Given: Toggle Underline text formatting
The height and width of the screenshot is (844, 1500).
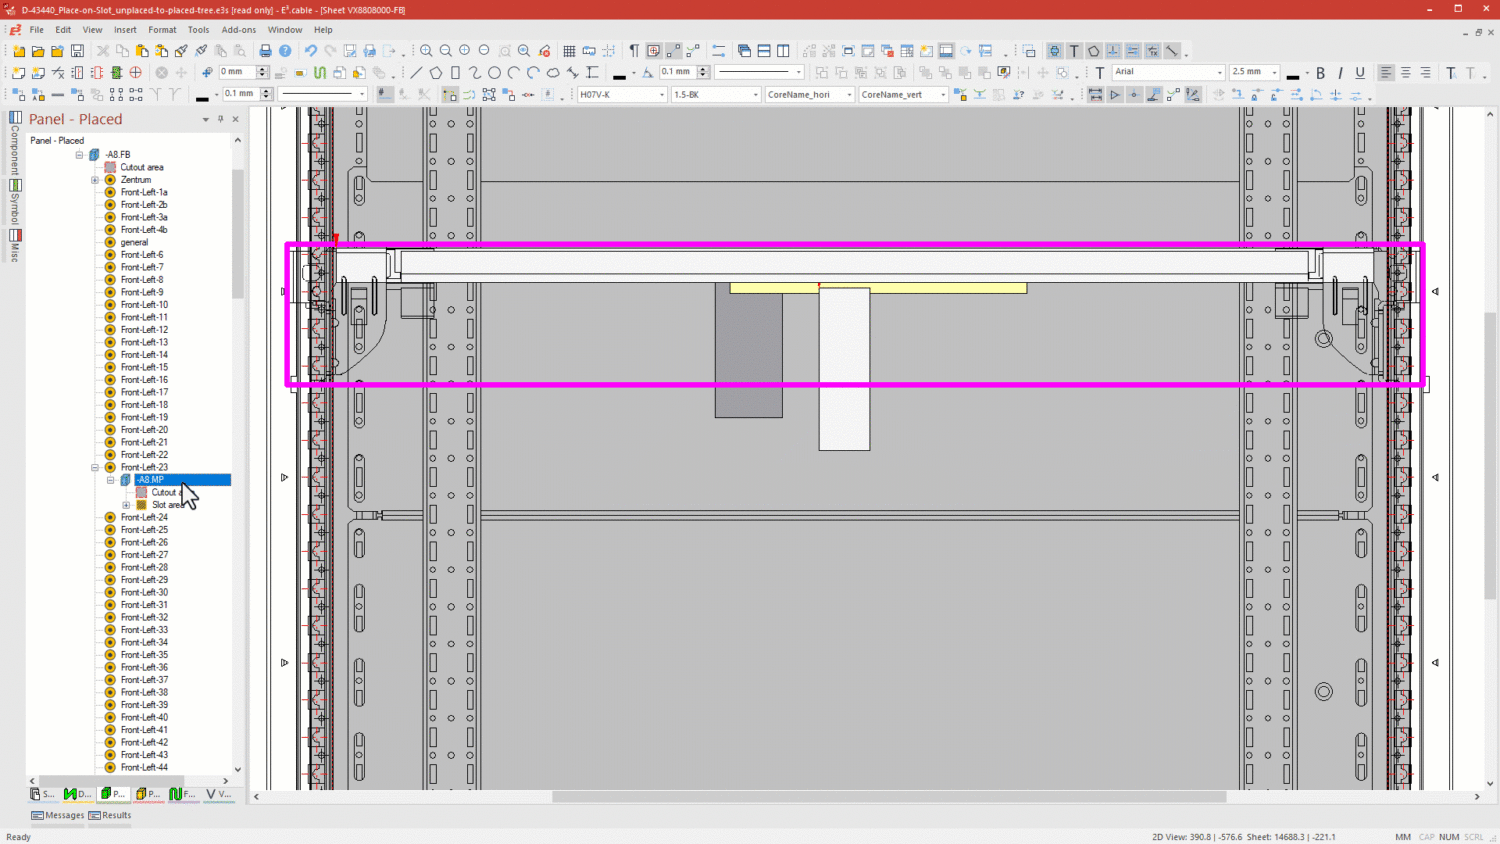Looking at the screenshot, I should click(1360, 73).
